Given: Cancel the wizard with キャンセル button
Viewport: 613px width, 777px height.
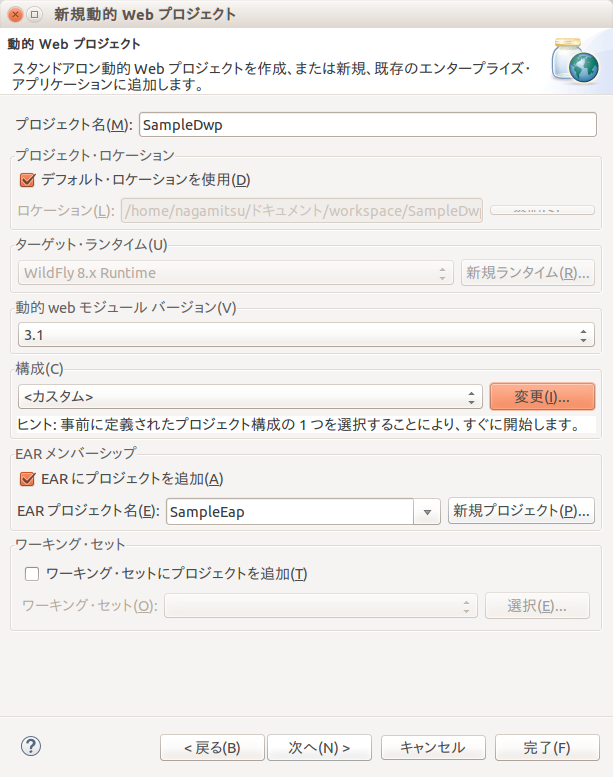Looking at the screenshot, I should click(x=433, y=747).
